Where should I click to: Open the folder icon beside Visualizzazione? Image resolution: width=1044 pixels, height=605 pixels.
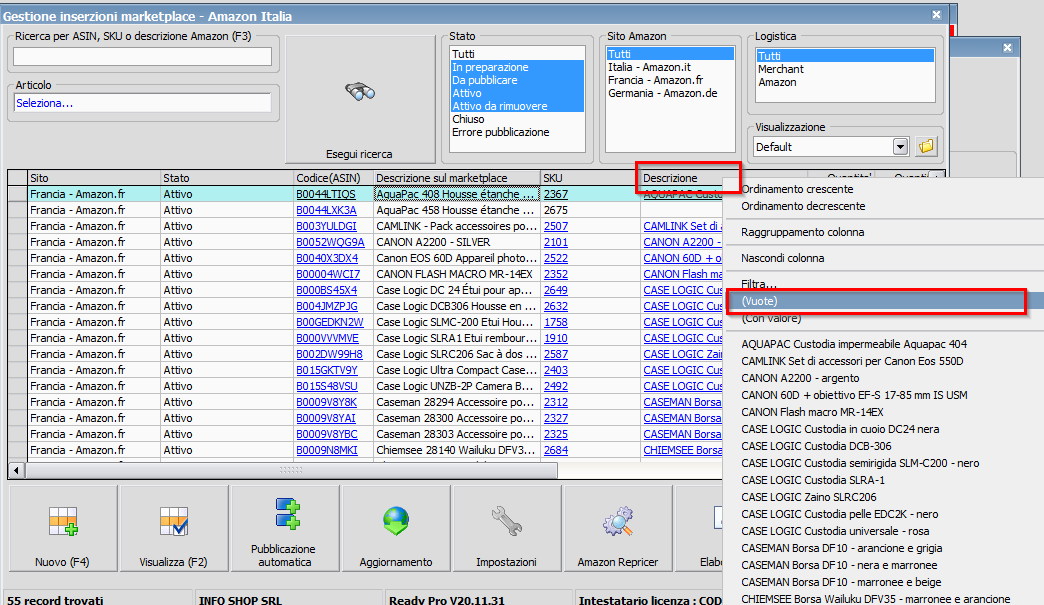[x=925, y=146]
